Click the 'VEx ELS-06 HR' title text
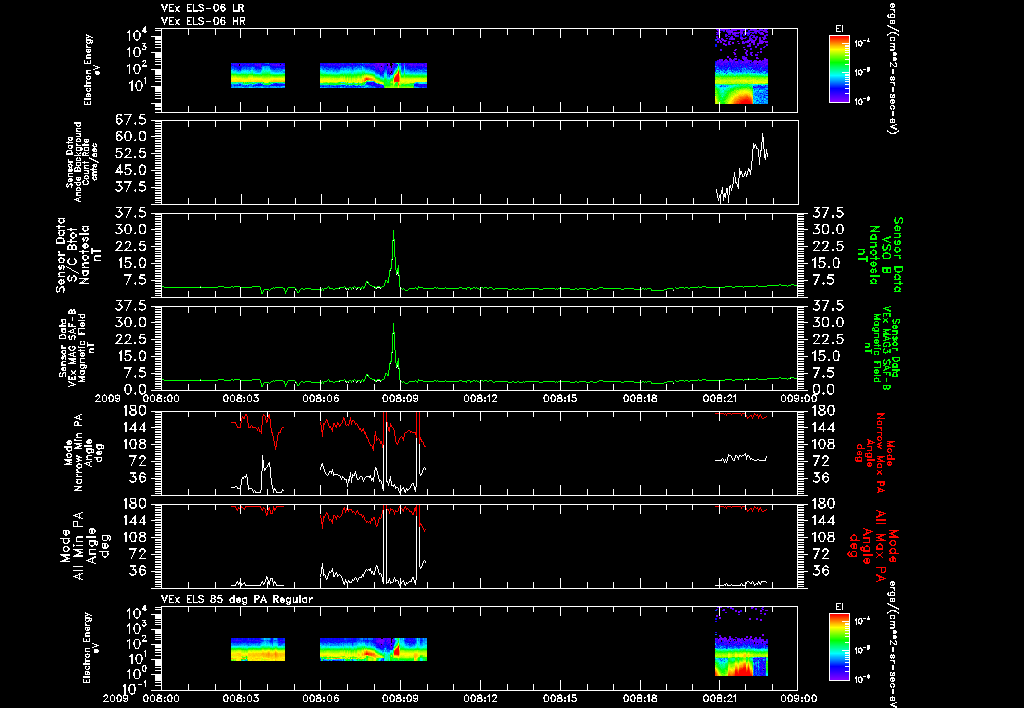Image resolution: width=1024 pixels, height=708 pixels. click(x=203, y=22)
